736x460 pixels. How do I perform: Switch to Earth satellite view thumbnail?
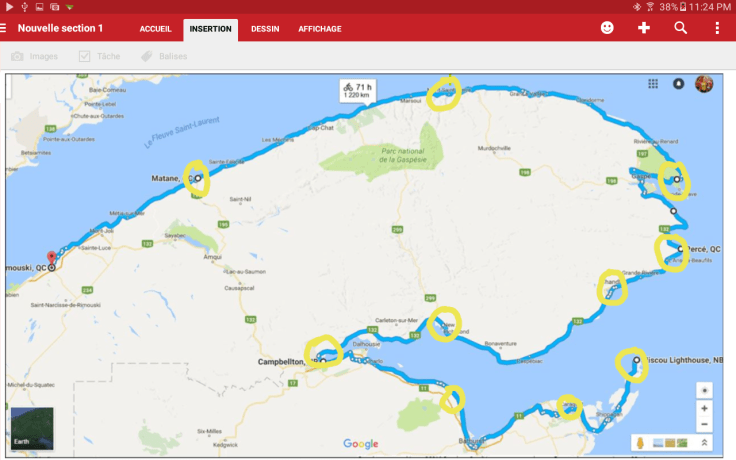32,428
